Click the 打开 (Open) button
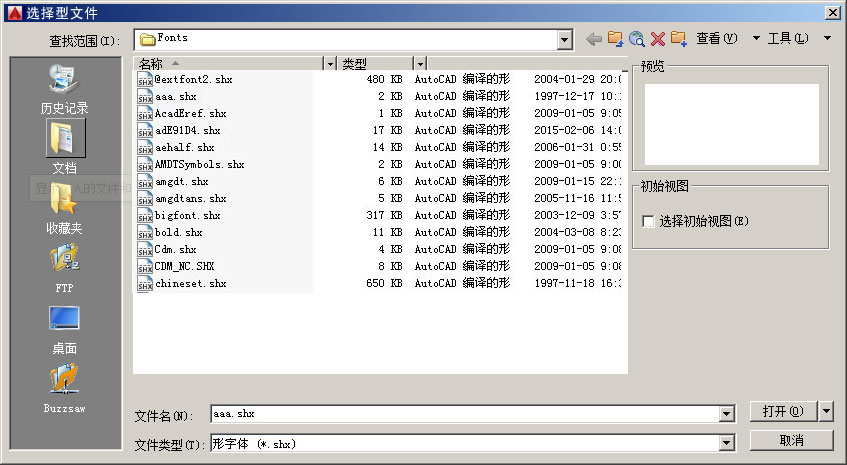The width and height of the screenshot is (847, 465). (782, 411)
